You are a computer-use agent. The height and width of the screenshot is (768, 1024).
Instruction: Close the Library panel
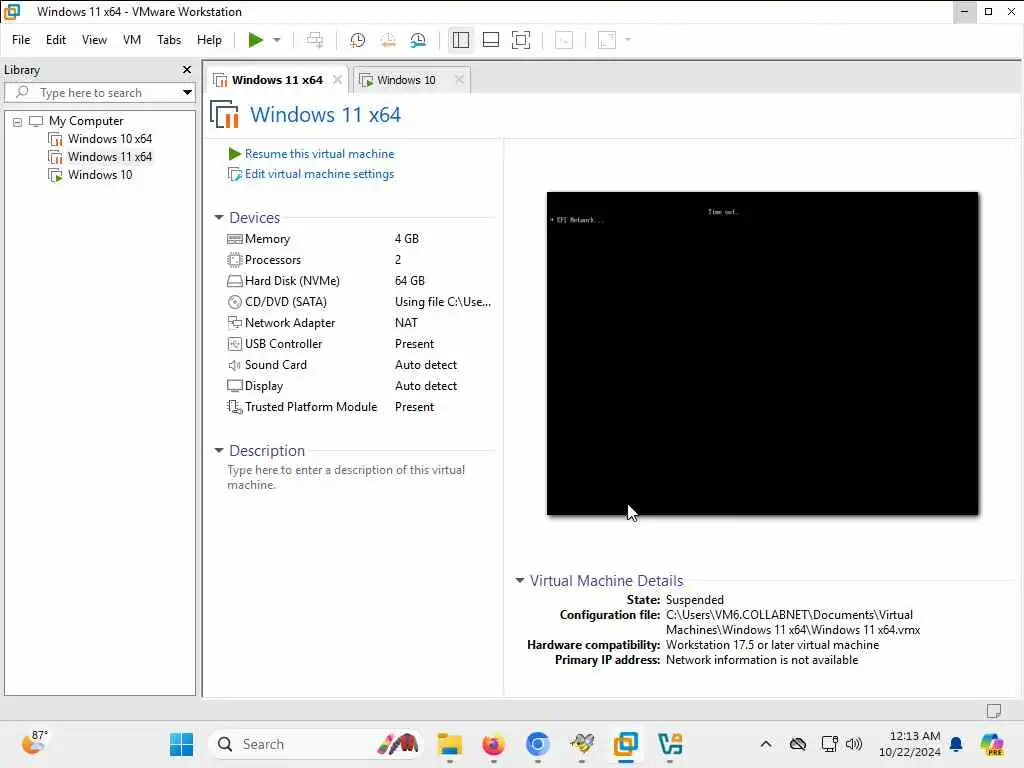187,69
